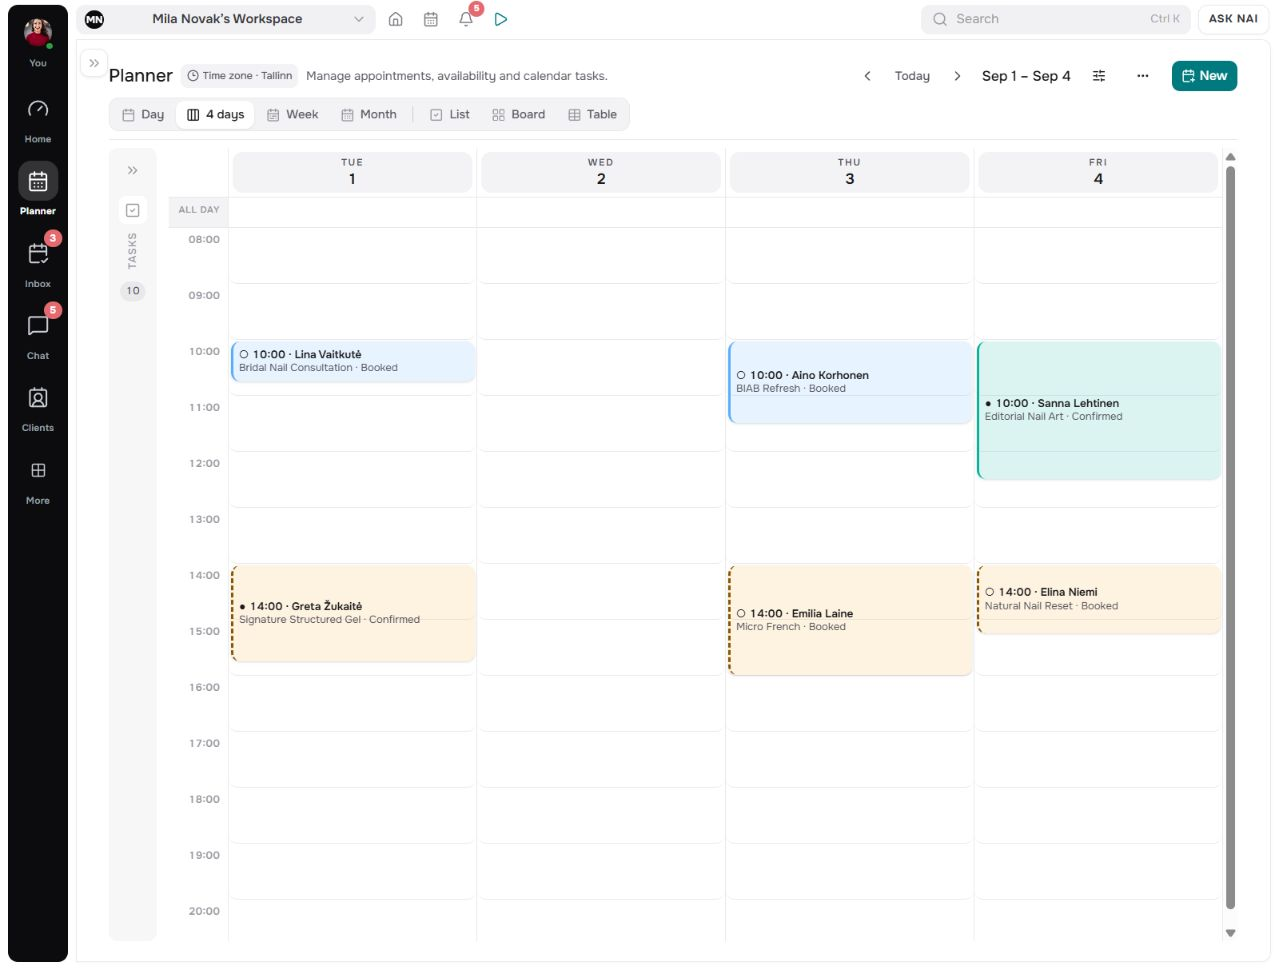The image size is (1280, 970).
Task: Toggle the tasks checkbox icon
Action: point(133,210)
